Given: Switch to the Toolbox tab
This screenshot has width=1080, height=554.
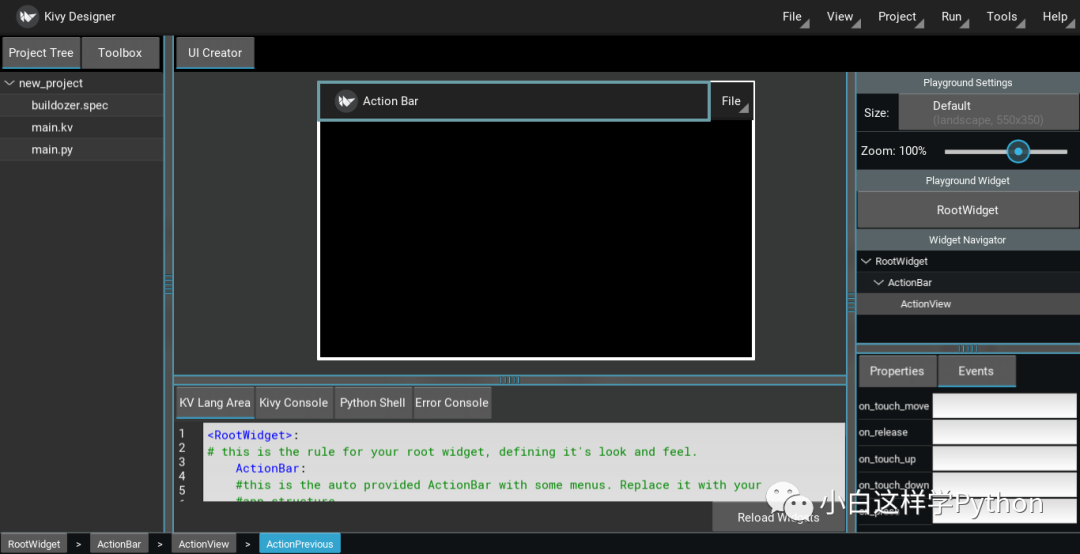Looking at the screenshot, I should pyautogui.click(x=120, y=53).
